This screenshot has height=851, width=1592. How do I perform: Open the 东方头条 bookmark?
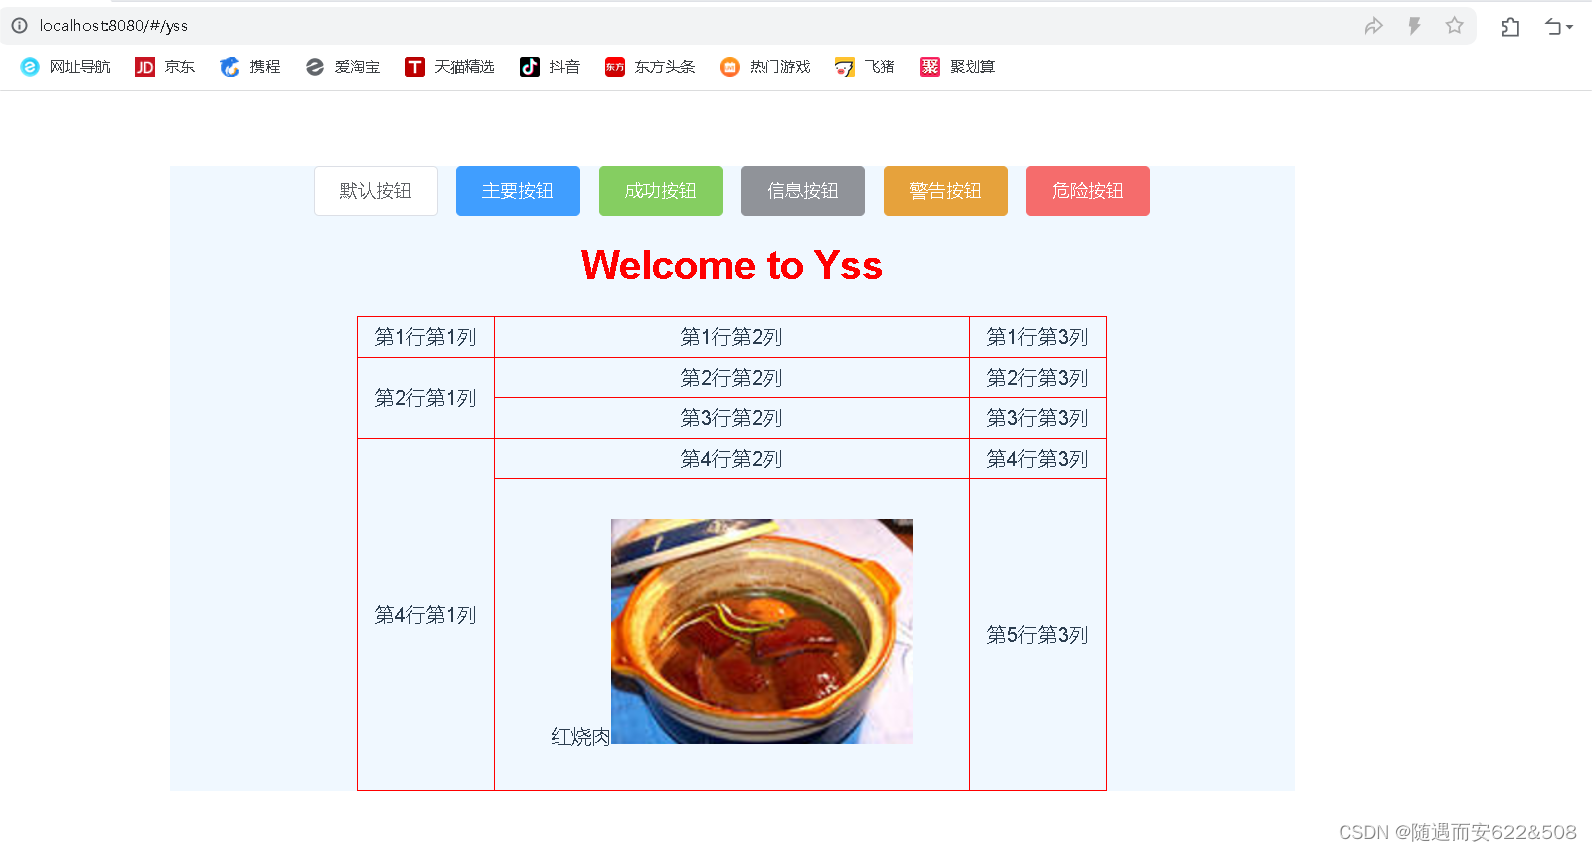click(x=650, y=67)
